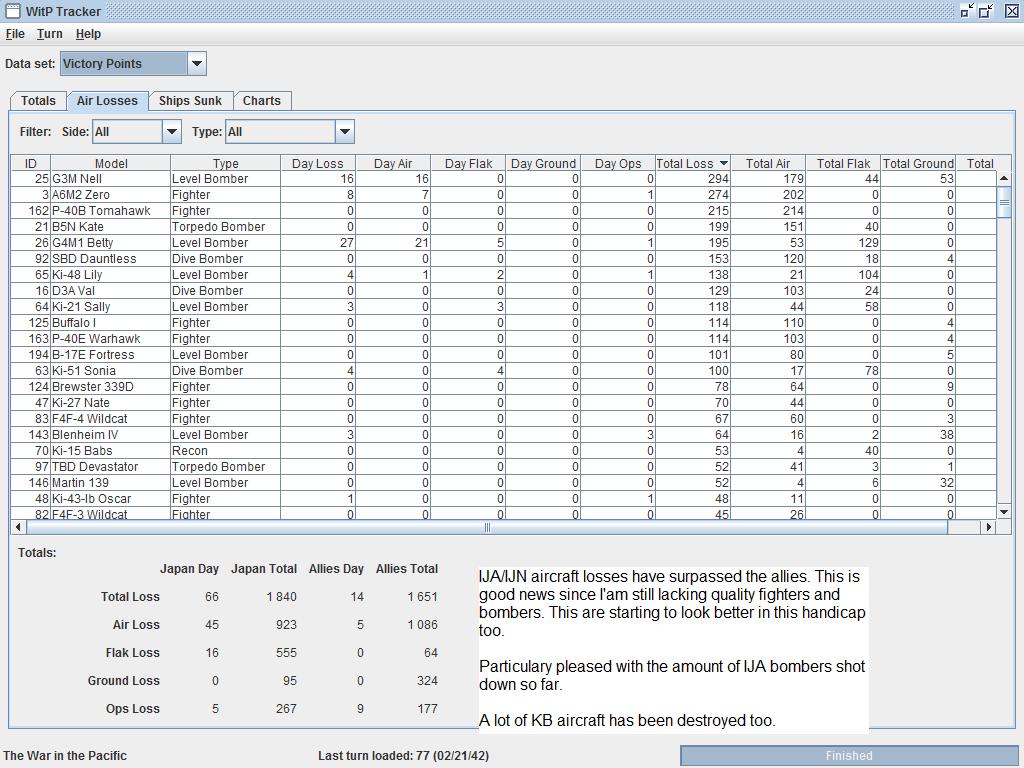
Task: Sort table by Day Ops column
Action: click(618, 163)
